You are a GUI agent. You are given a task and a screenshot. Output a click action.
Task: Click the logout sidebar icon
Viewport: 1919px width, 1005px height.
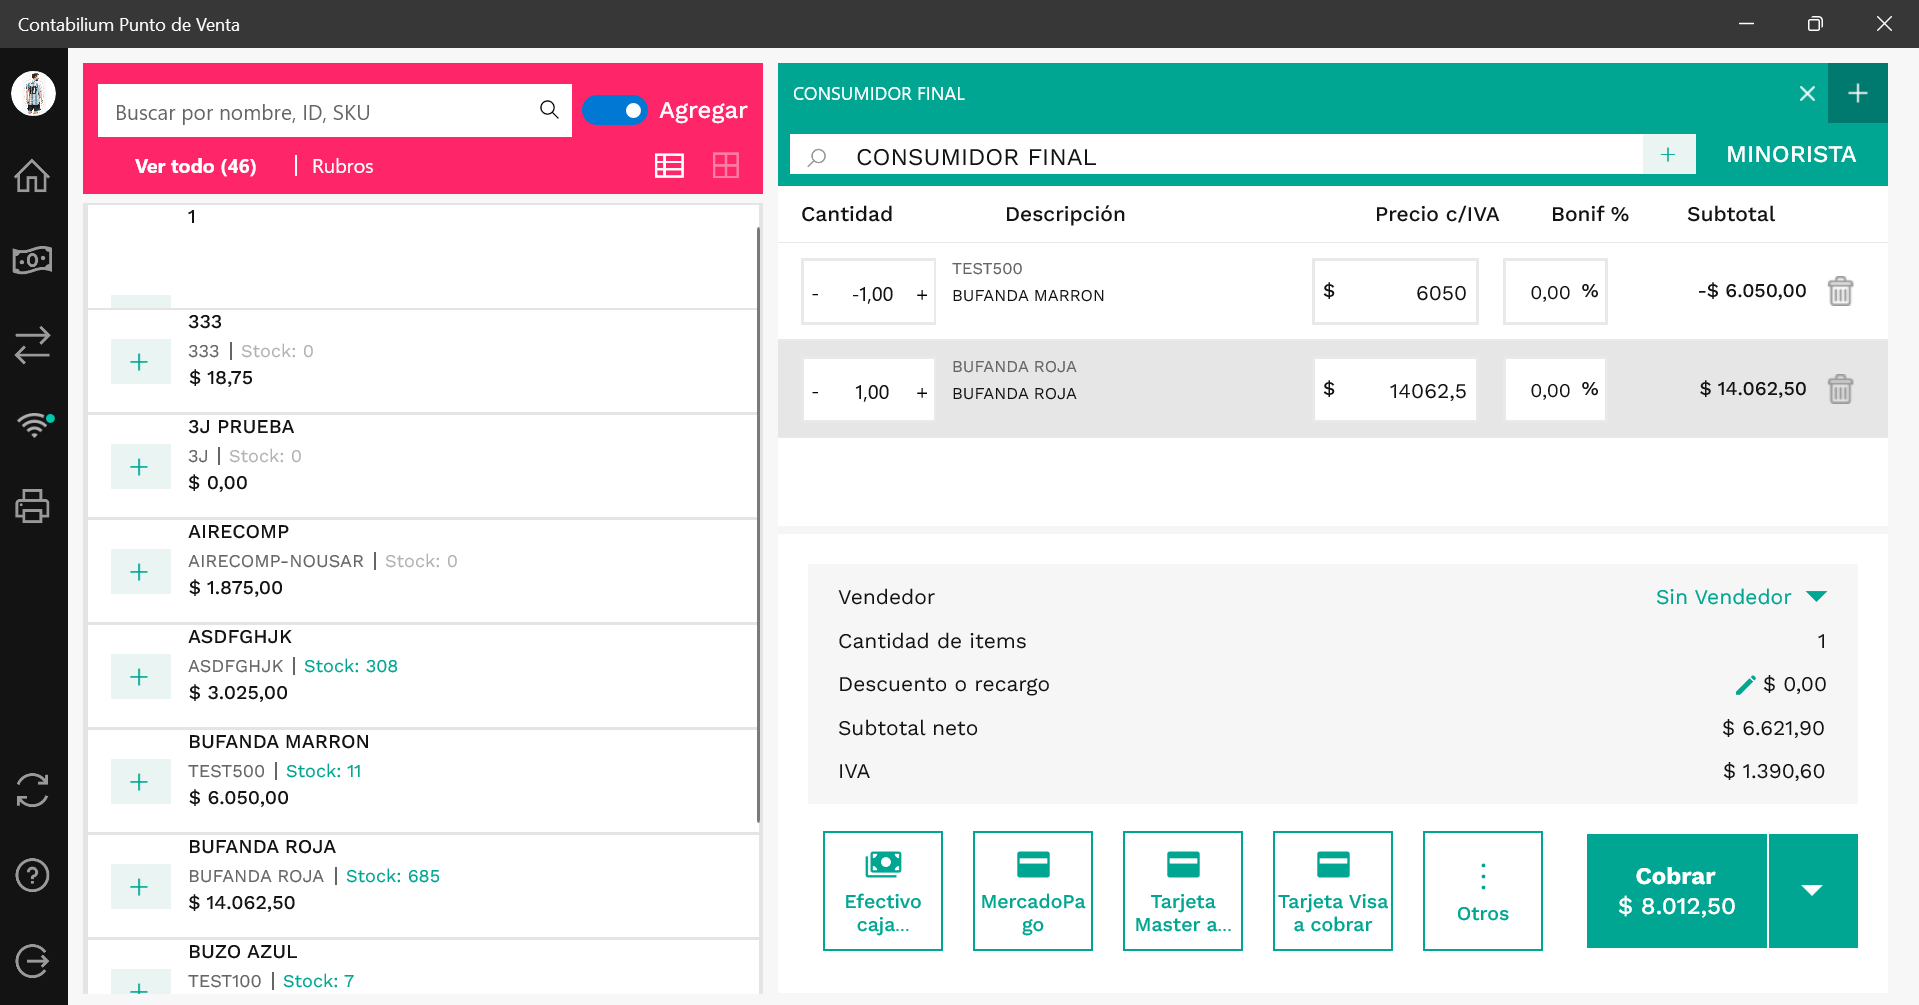pyautogui.click(x=32, y=961)
